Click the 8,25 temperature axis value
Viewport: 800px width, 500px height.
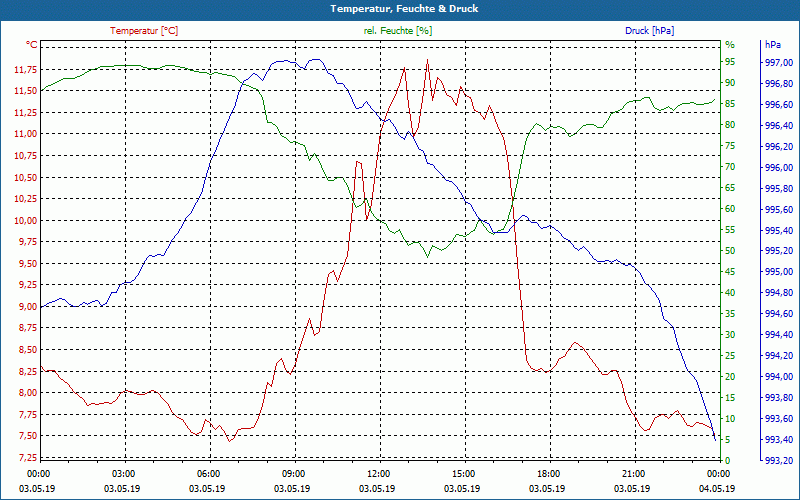tap(27, 371)
